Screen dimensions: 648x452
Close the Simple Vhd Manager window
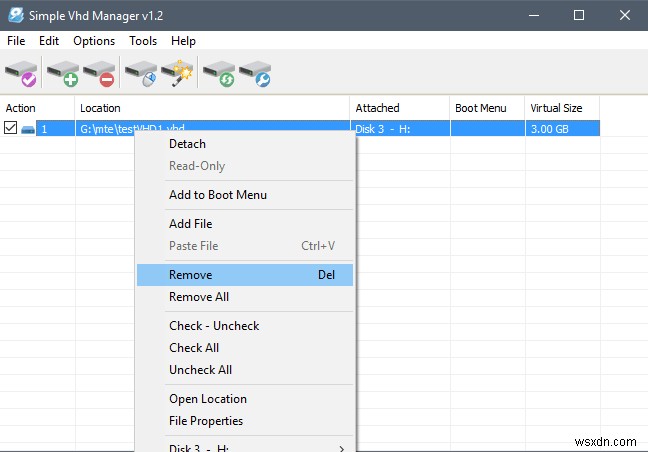point(625,15)
